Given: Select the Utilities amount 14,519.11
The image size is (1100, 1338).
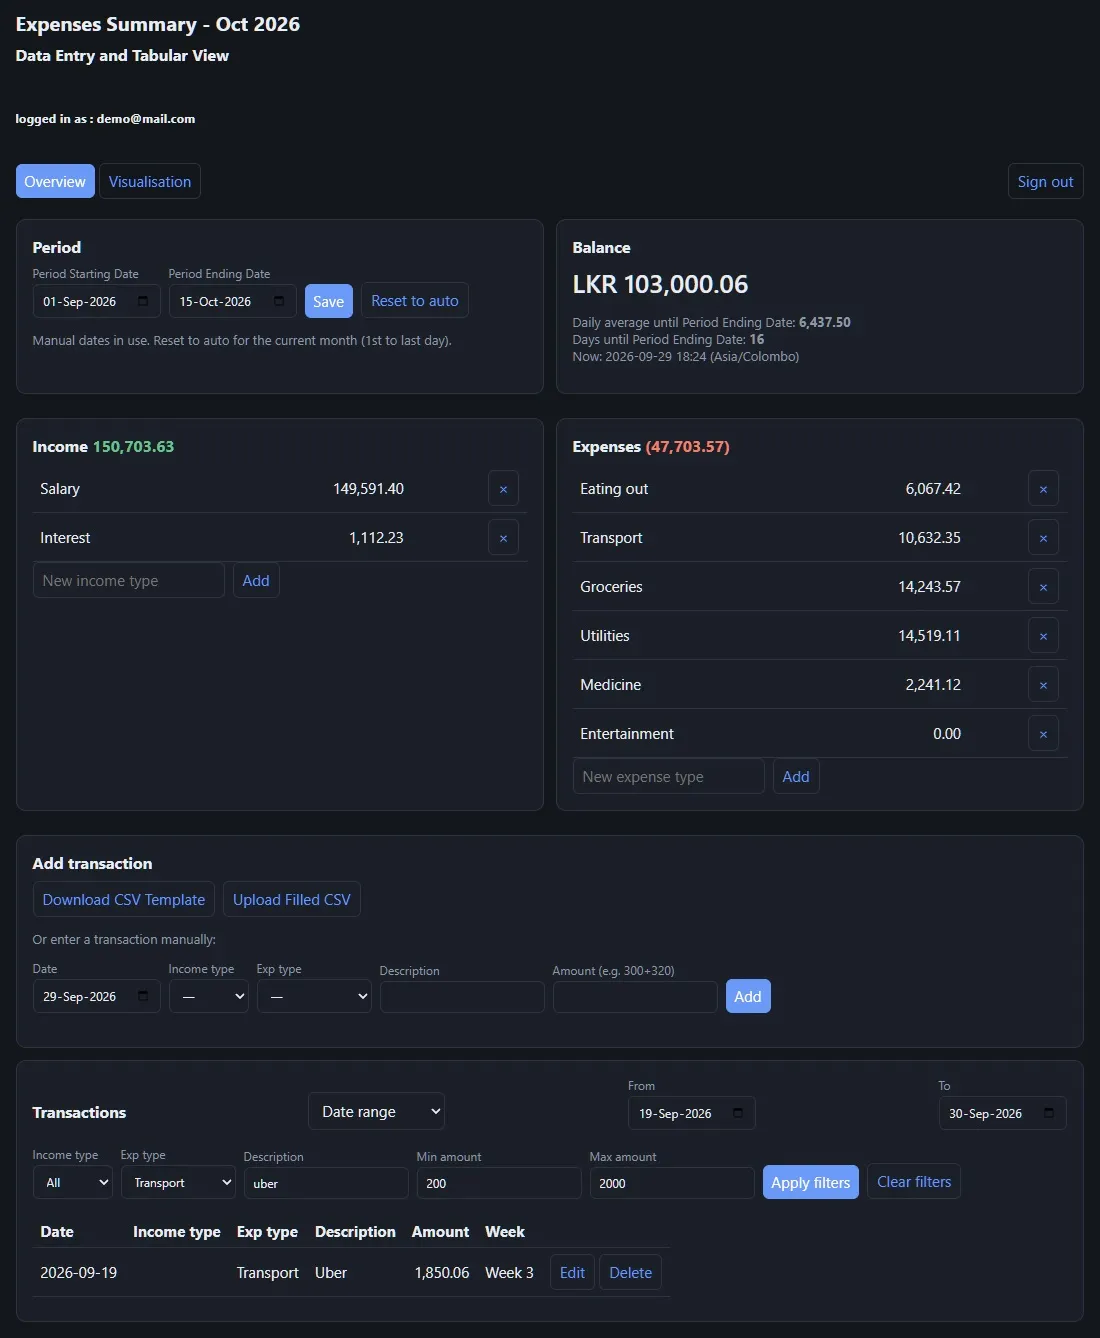Looking at the screenshot, I should 929,636.
